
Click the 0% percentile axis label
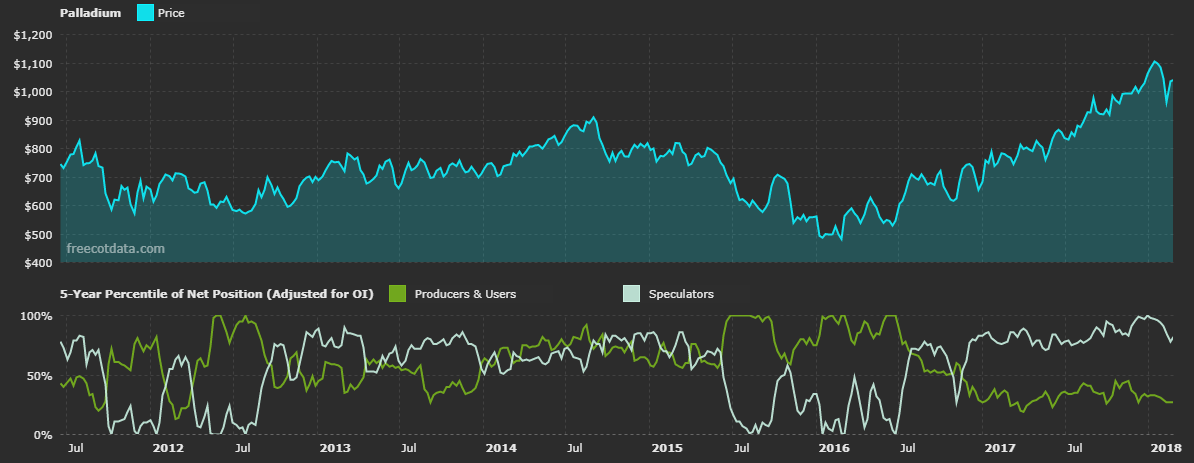click(x=43, y=436)
